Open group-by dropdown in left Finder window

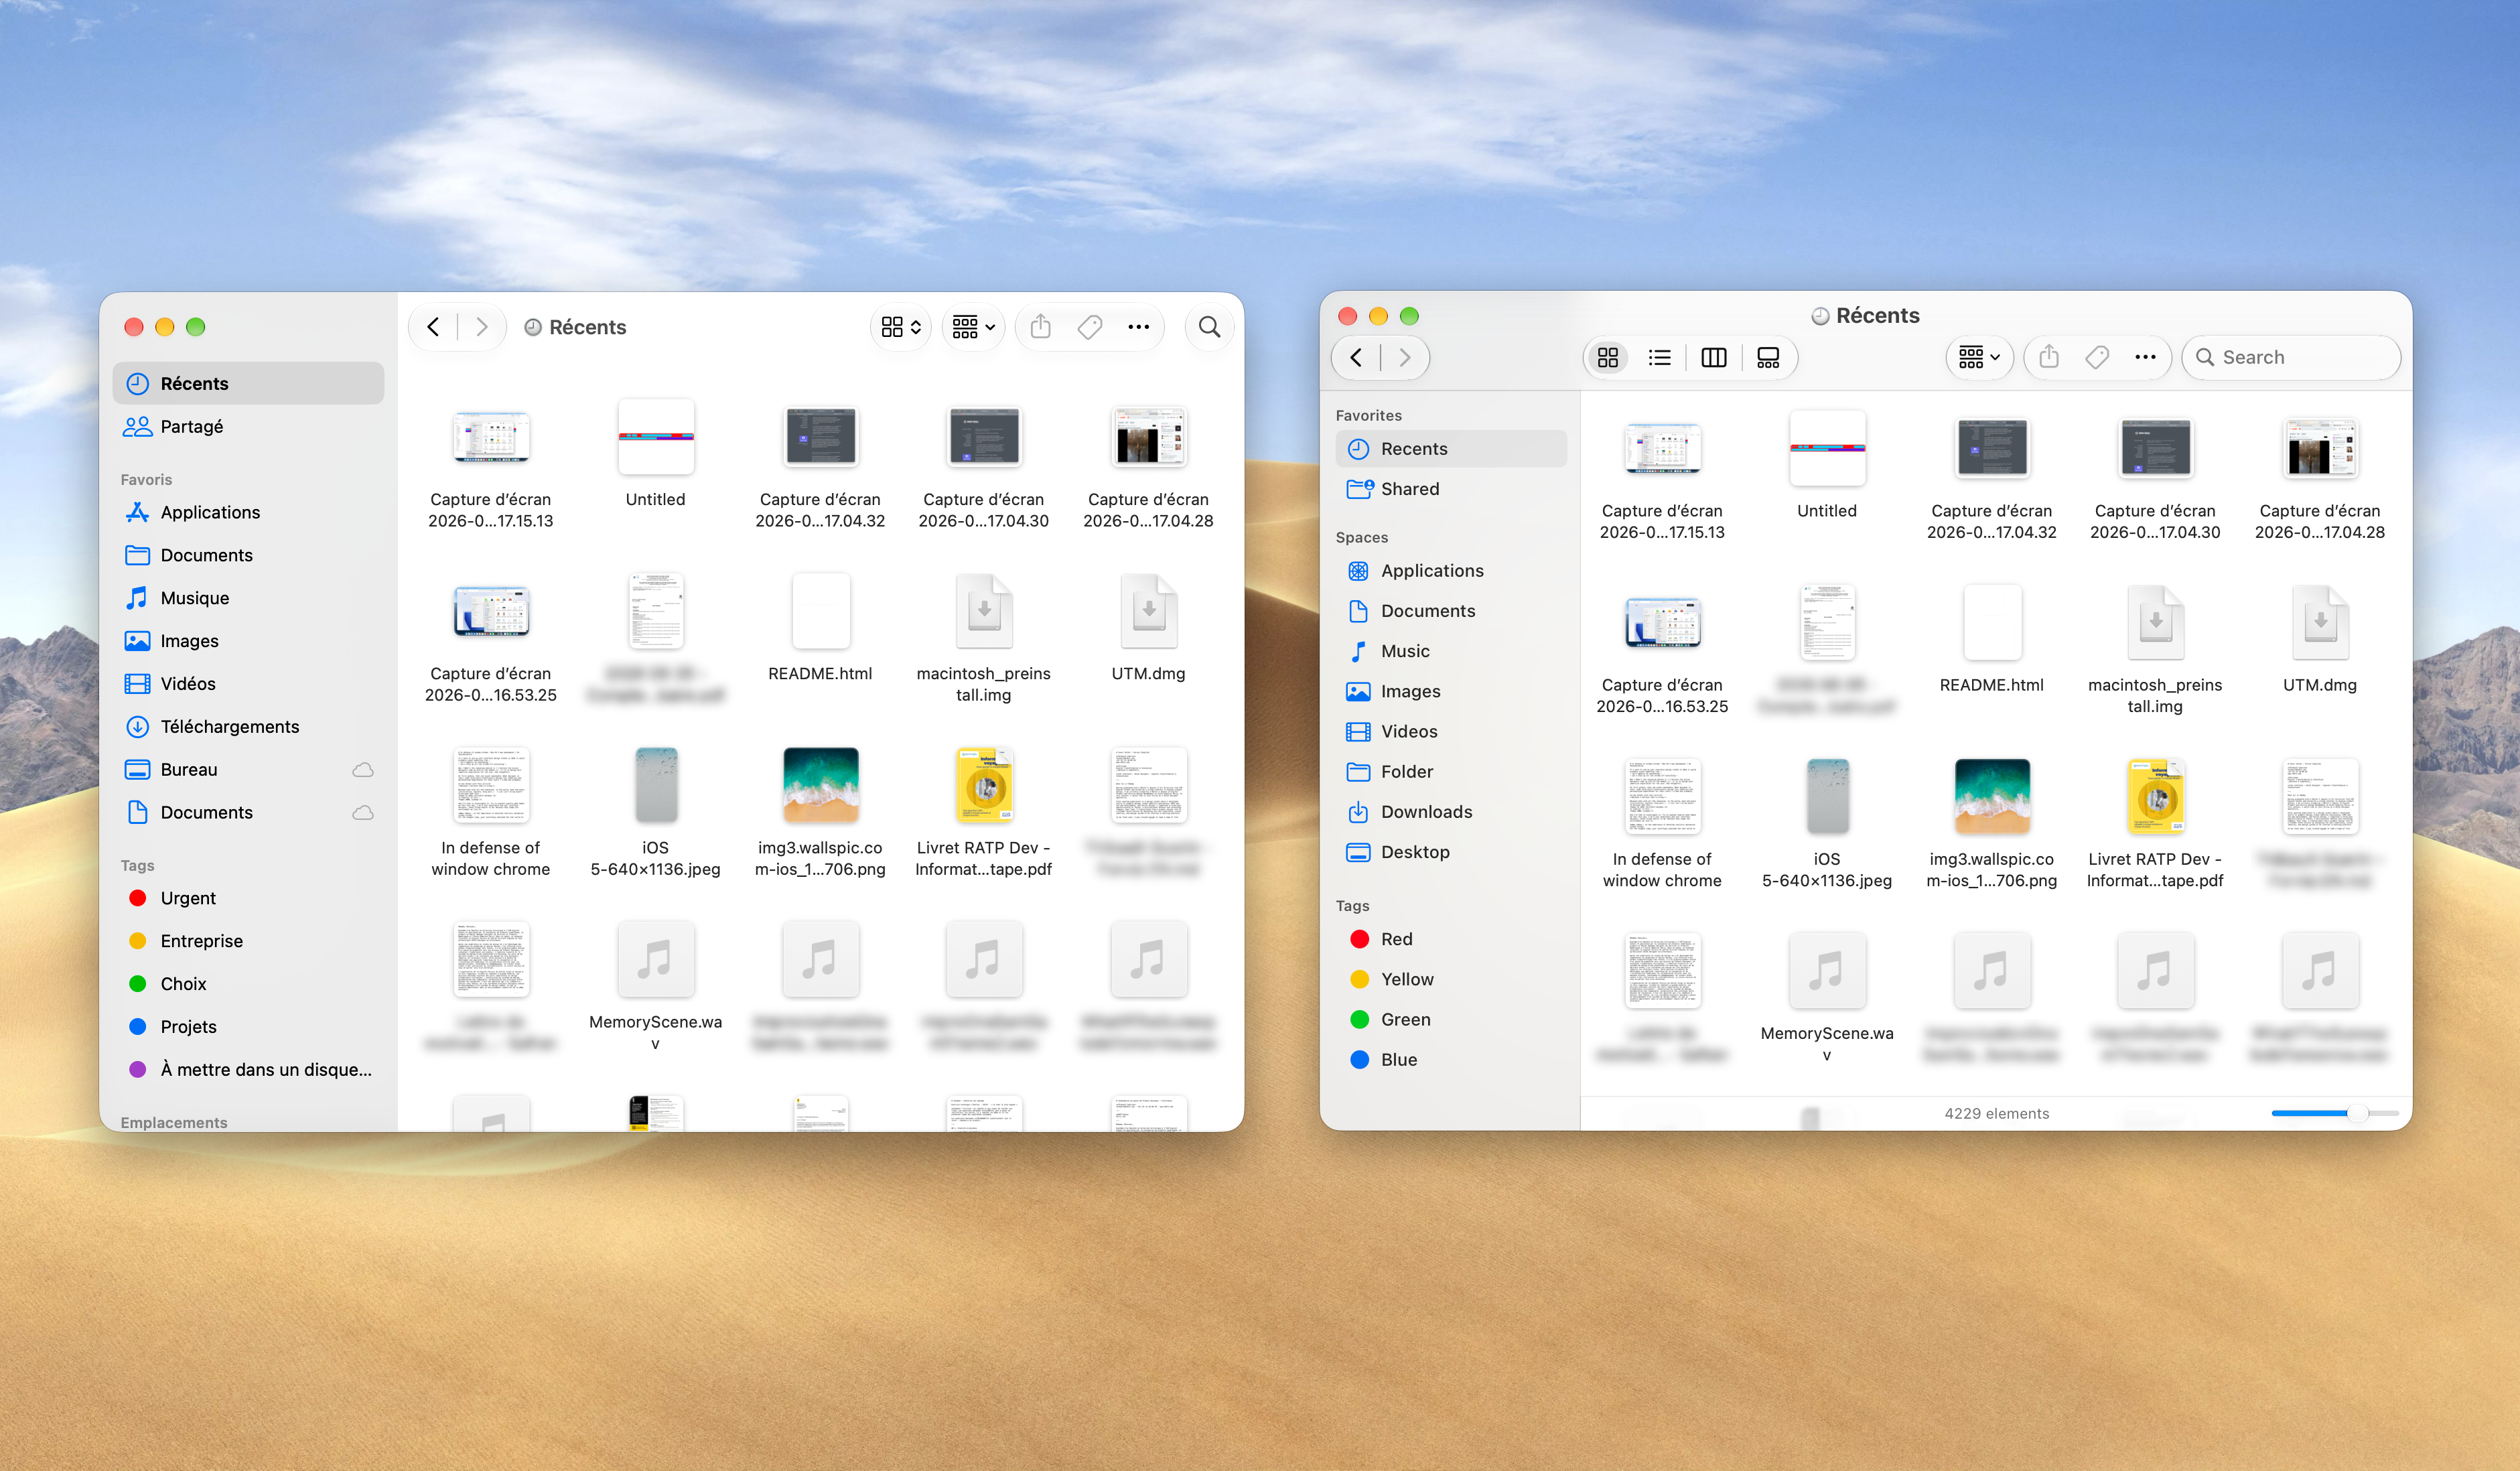(973, 327)
